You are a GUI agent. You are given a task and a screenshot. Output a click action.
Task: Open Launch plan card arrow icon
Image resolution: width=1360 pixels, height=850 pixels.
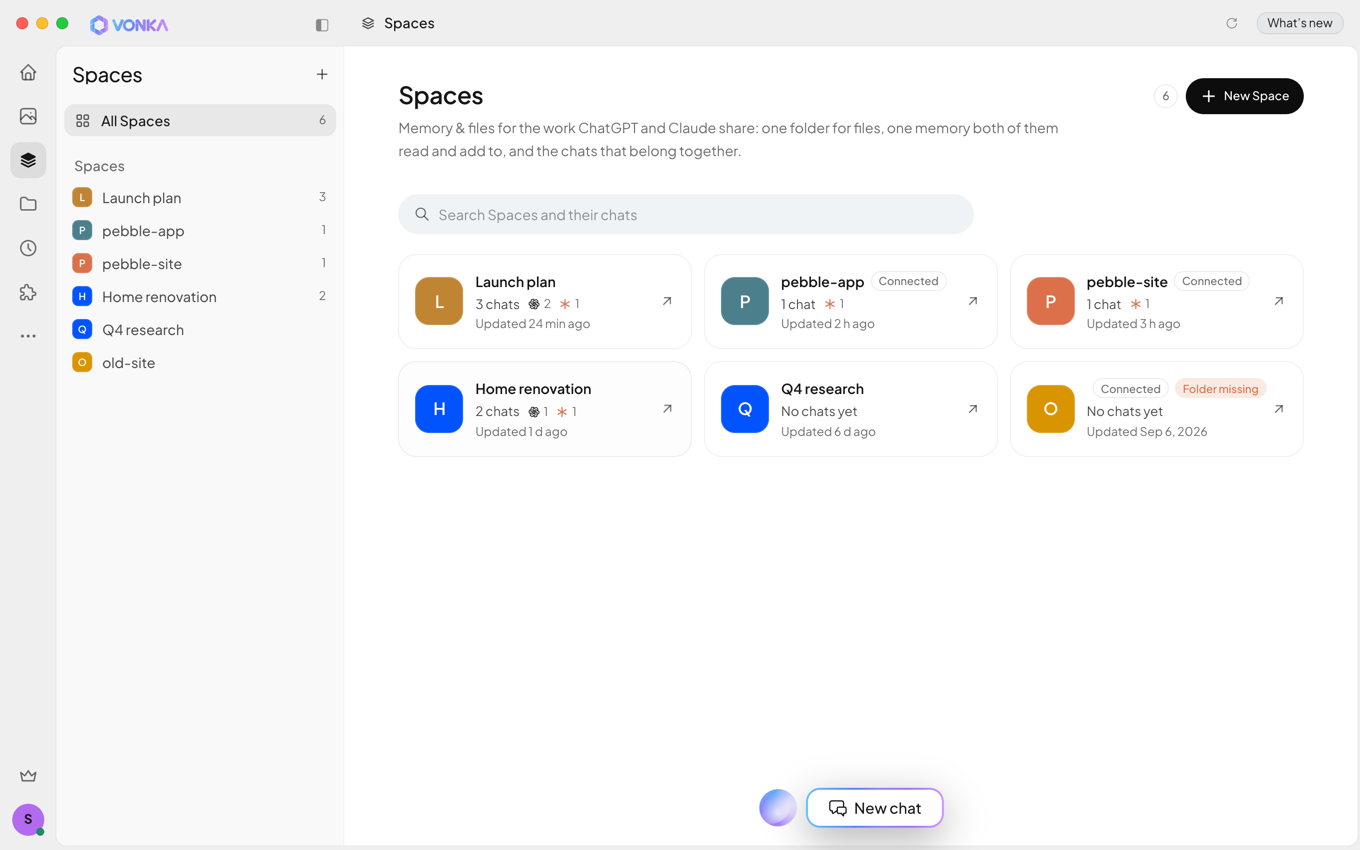667,301
